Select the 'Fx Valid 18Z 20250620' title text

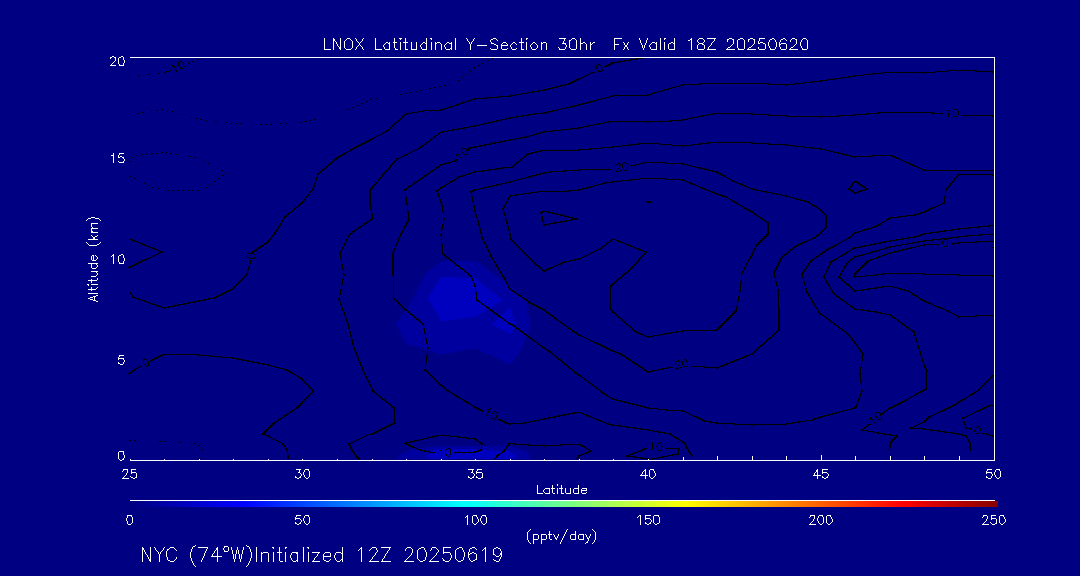tap(711, 45)
